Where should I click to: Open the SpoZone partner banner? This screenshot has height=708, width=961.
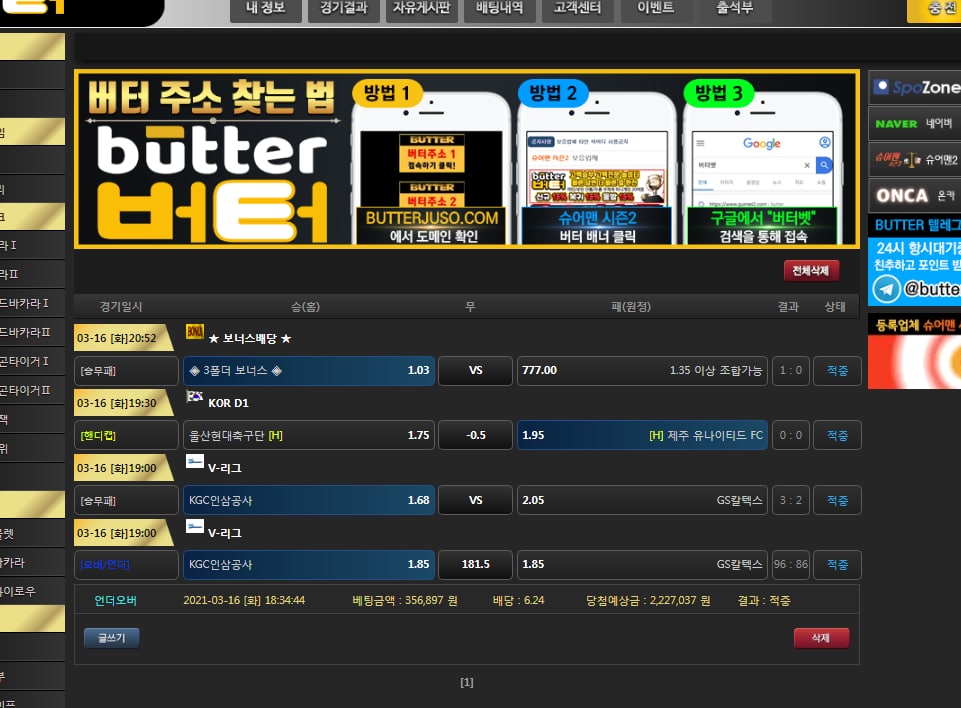914,87
